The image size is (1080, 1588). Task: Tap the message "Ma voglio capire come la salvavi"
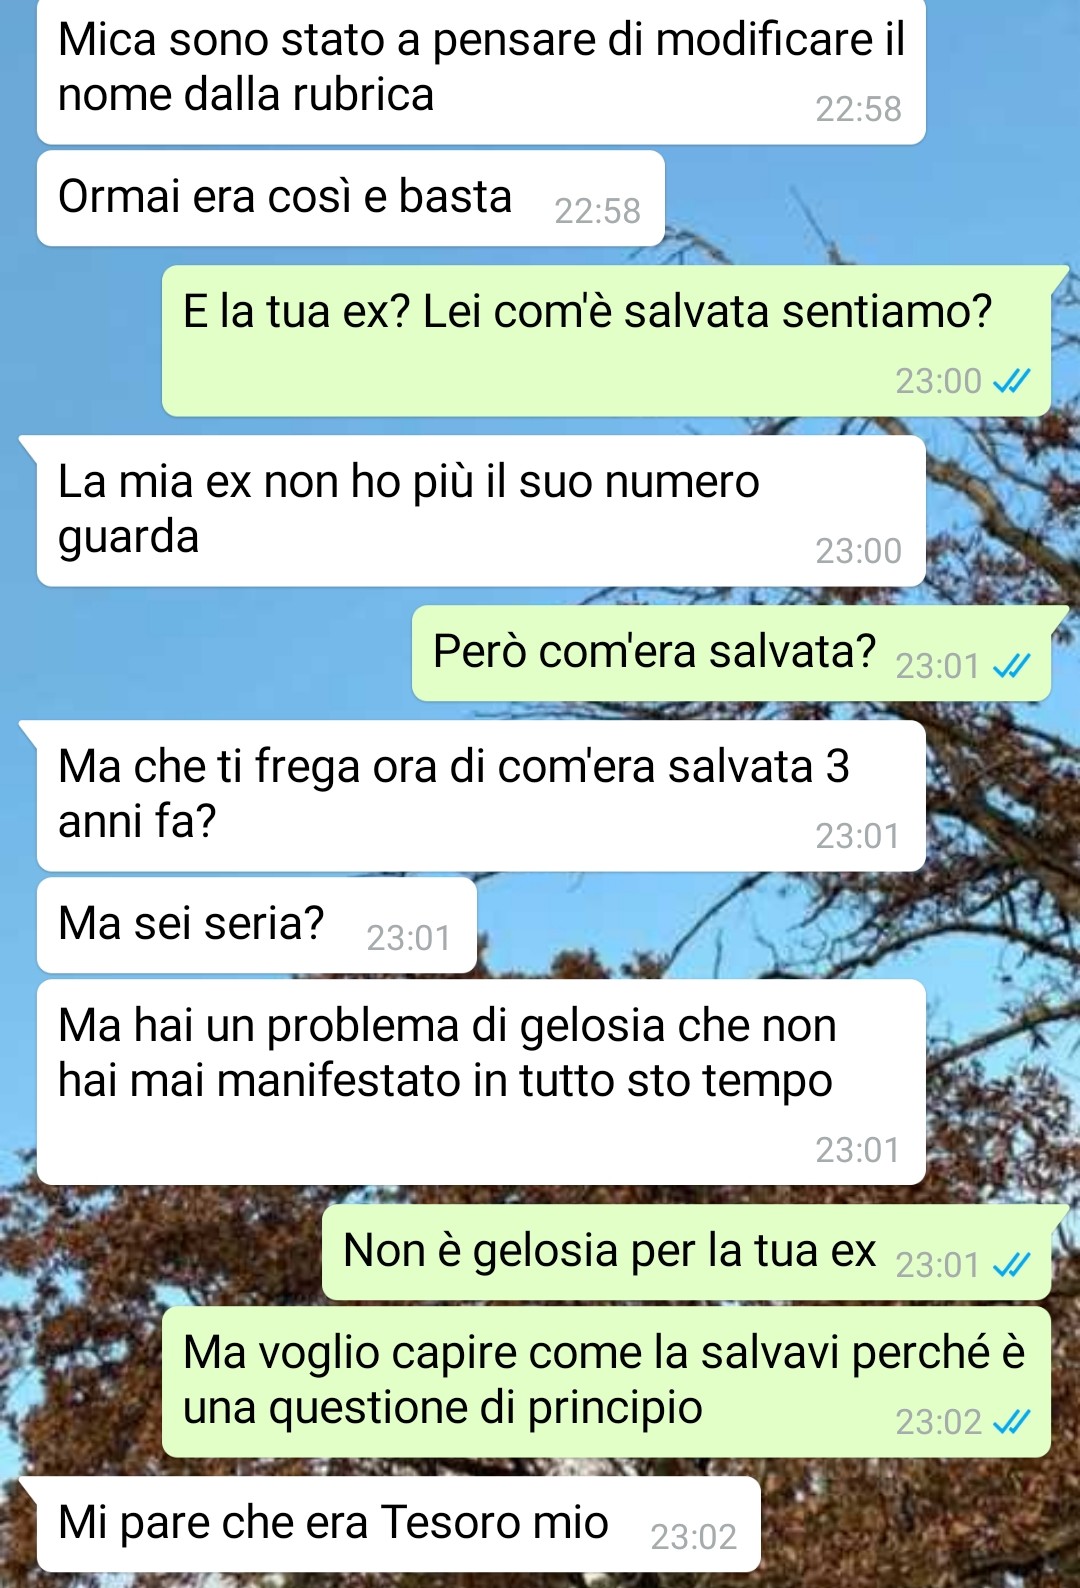click(x=607, y=1382)
